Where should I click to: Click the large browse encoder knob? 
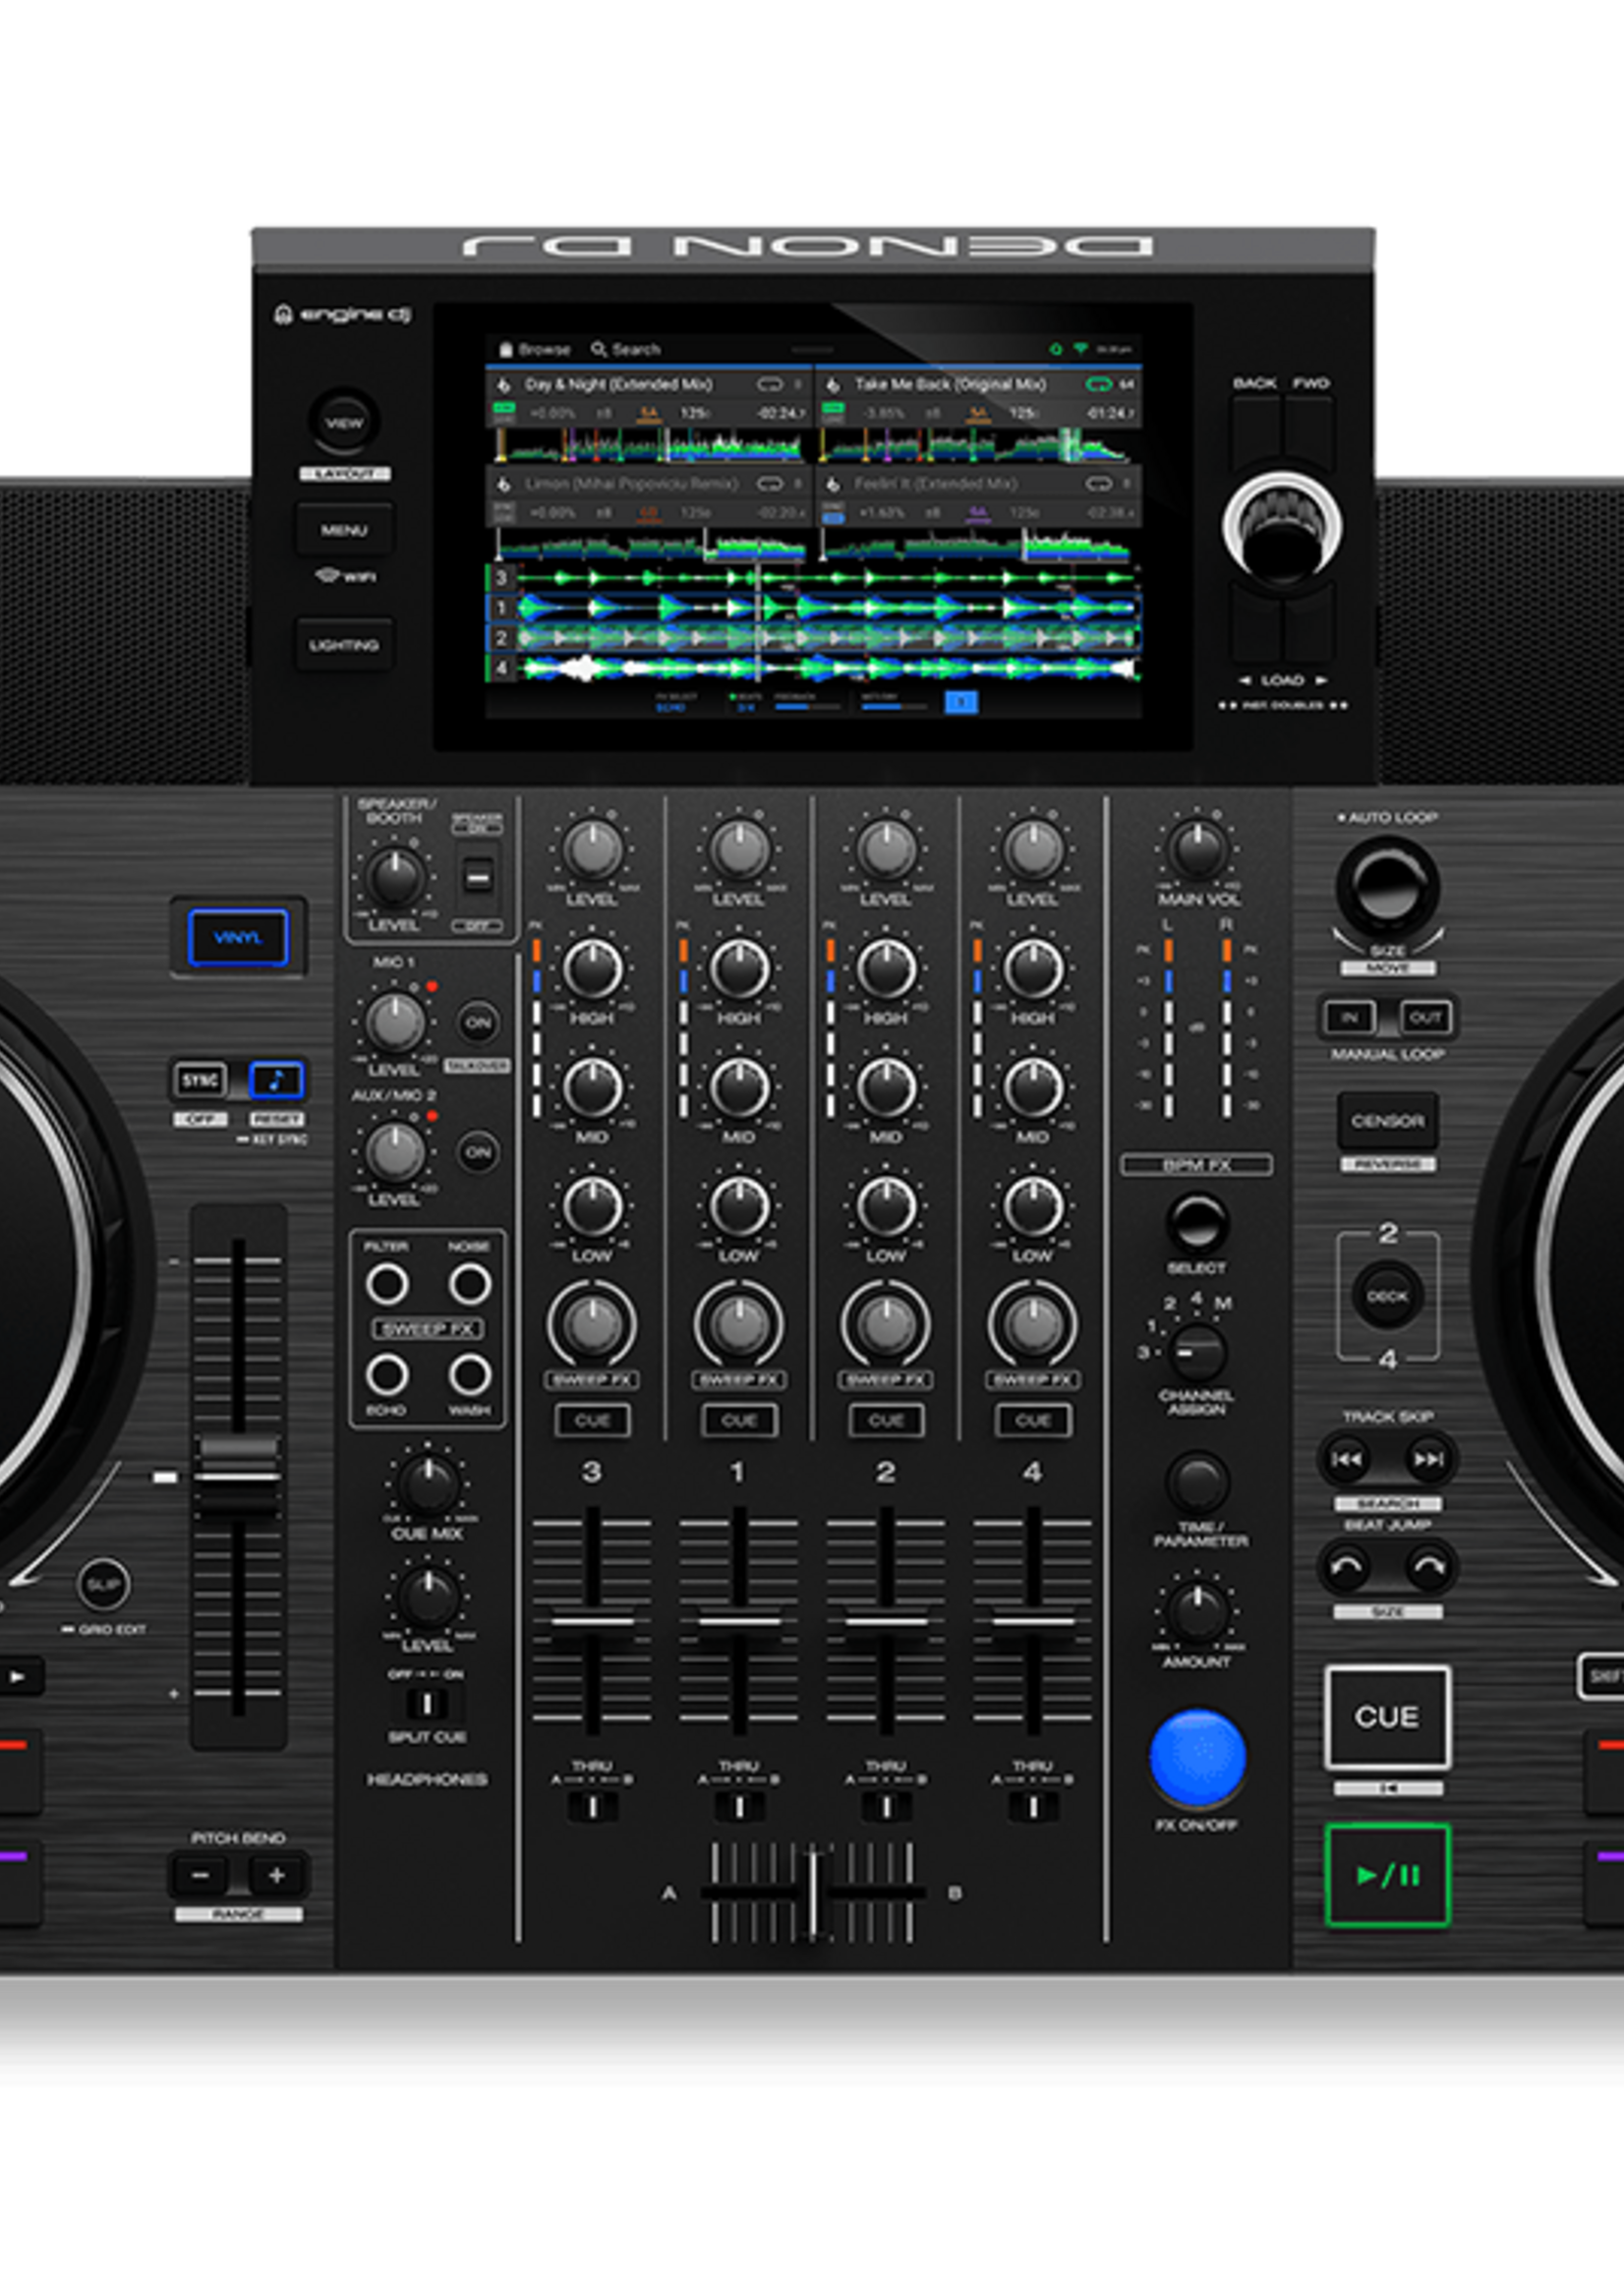pos(1283,529)
